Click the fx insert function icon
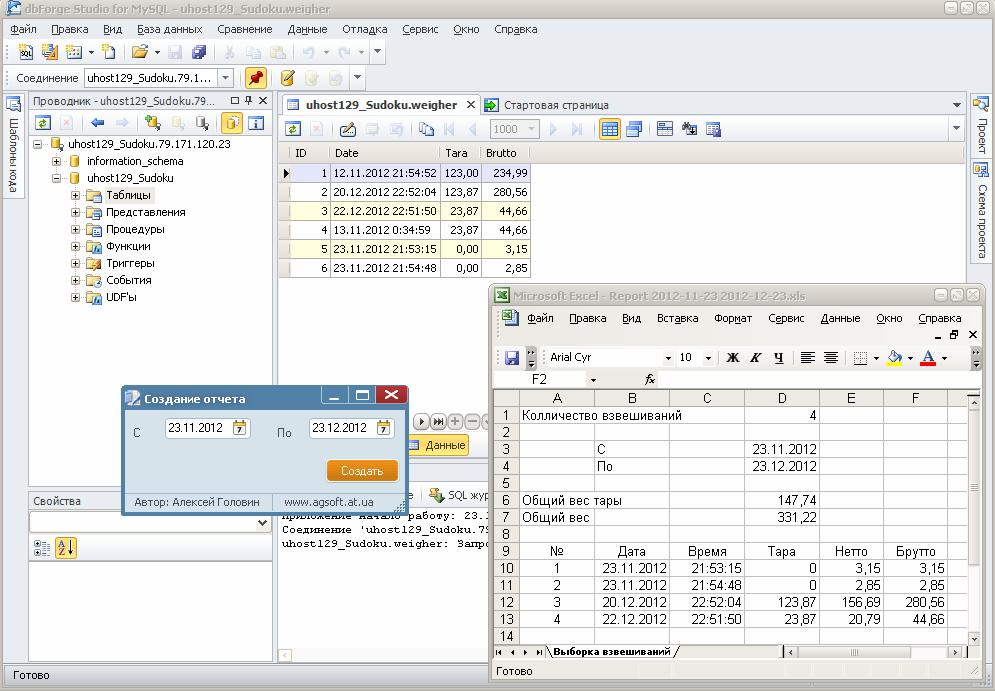The height and width of the screenshot is (691, 995). point(650,379)
